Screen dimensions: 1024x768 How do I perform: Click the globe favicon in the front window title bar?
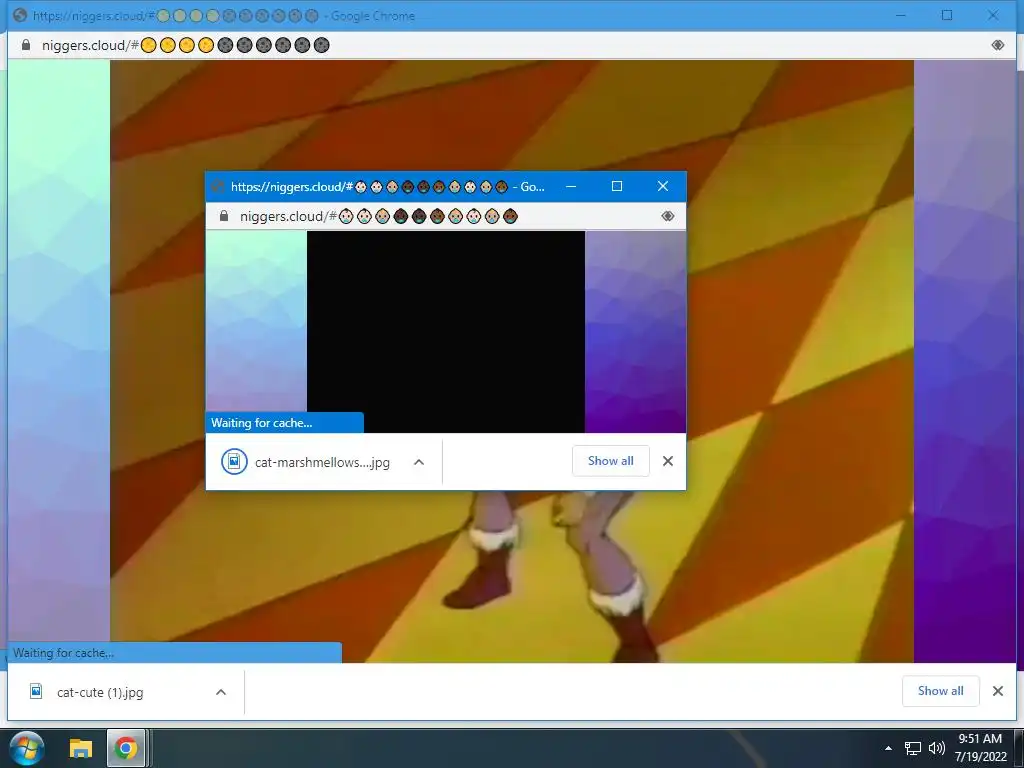(218, 187)
